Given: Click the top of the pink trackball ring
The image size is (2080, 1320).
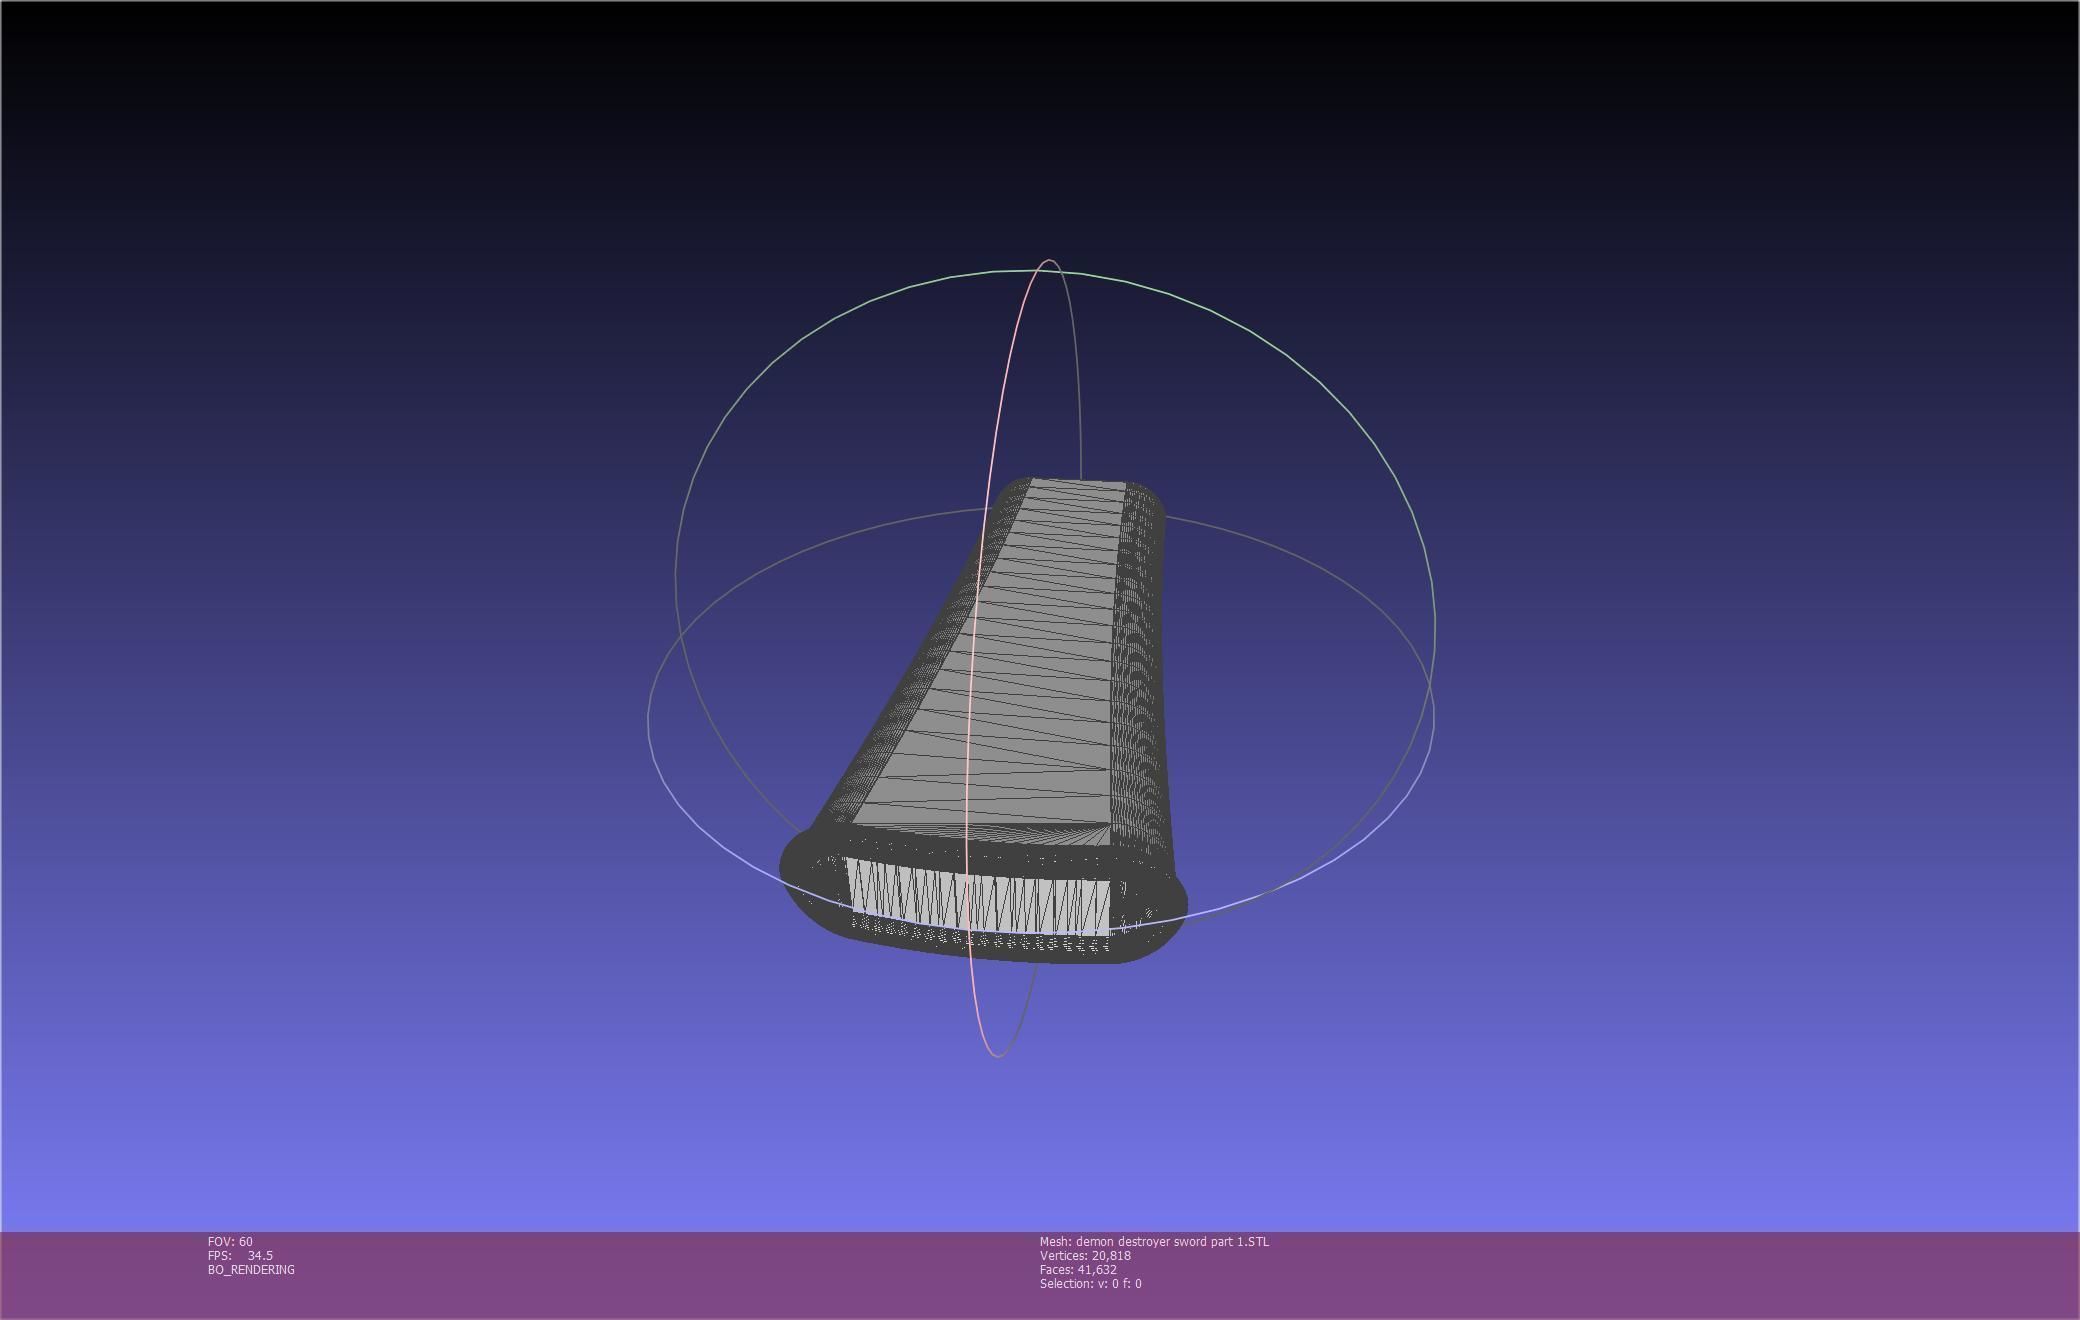Looking at the screenshot, I should point(1049,261).
